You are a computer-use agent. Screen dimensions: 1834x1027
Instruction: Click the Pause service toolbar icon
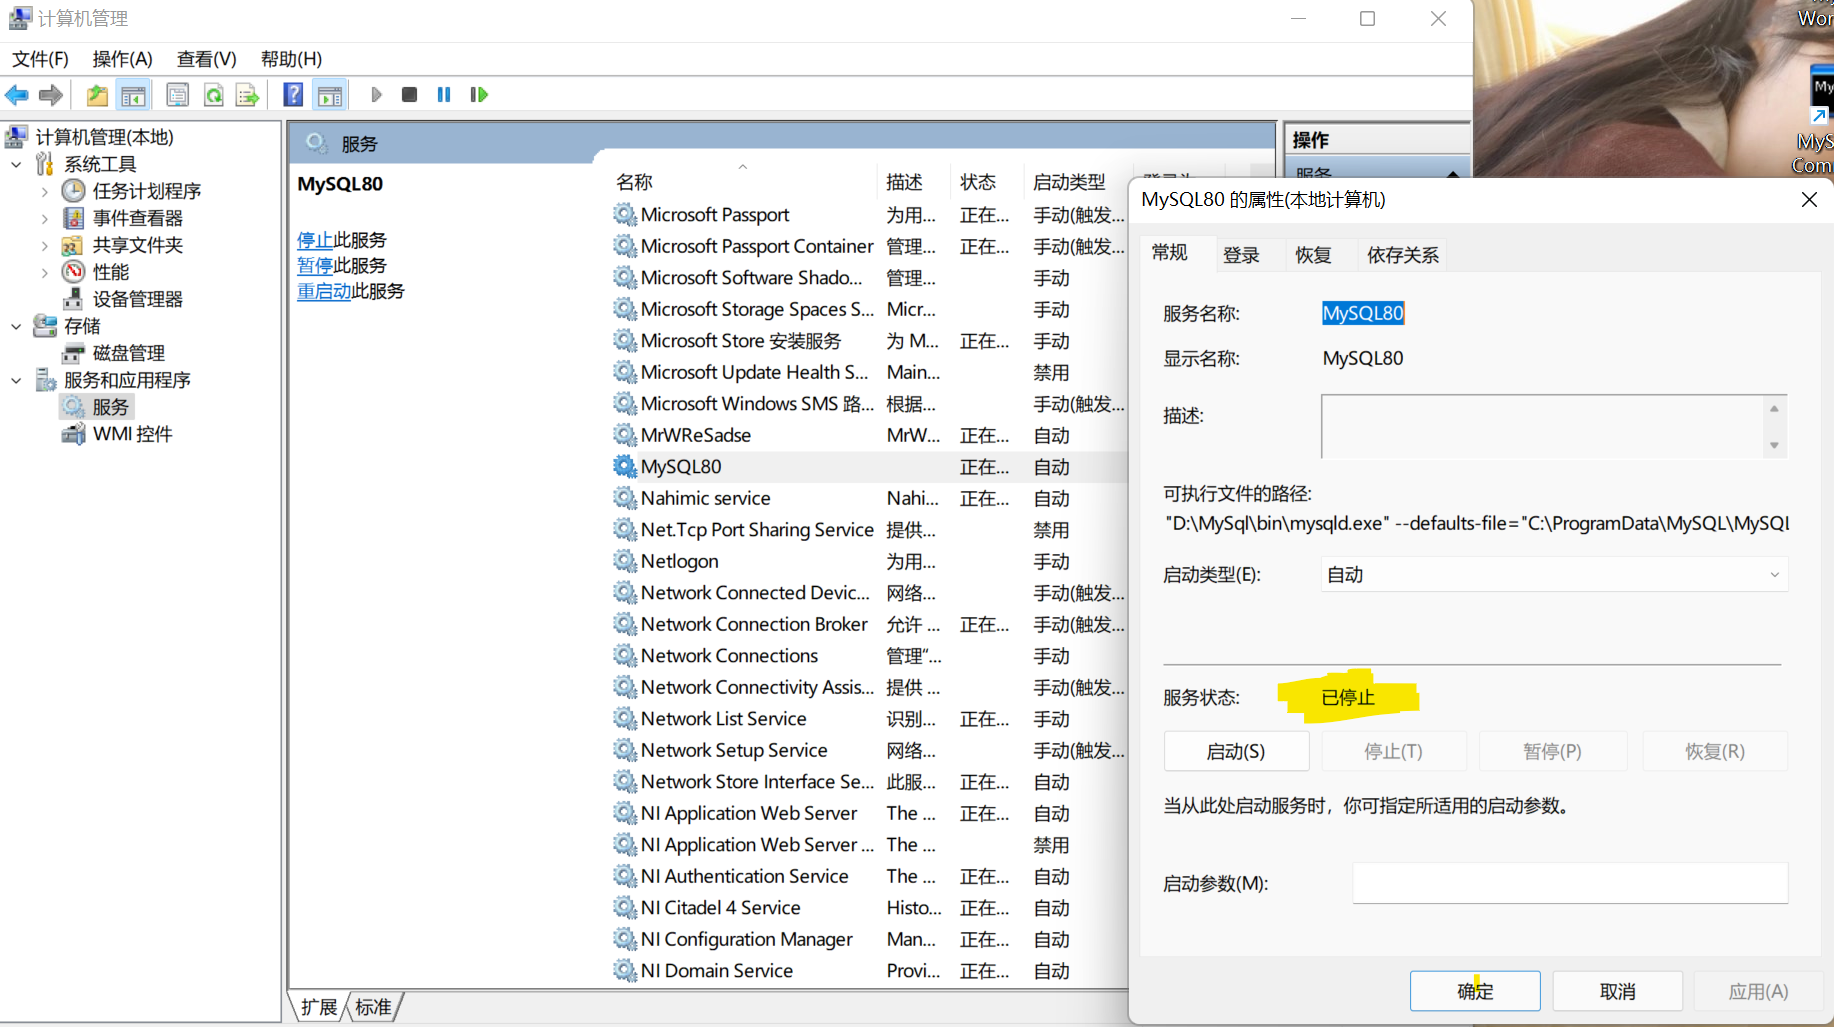(x=444, y=95)
